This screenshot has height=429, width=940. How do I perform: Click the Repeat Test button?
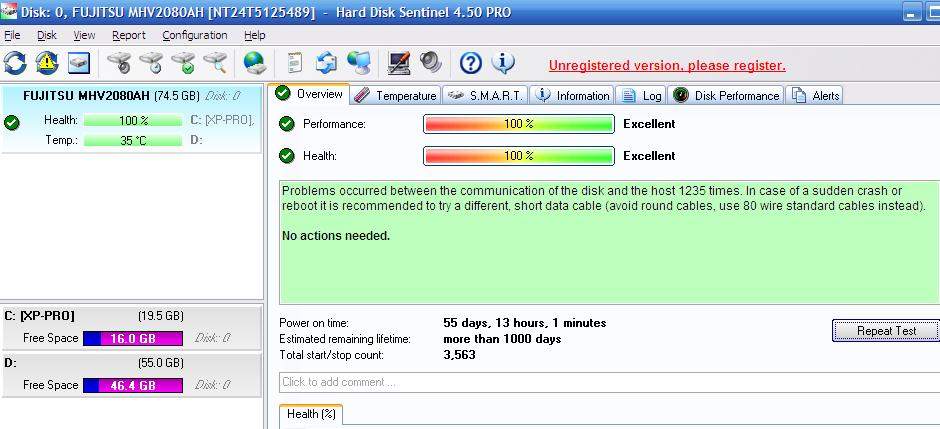click(x=885, y=331)
